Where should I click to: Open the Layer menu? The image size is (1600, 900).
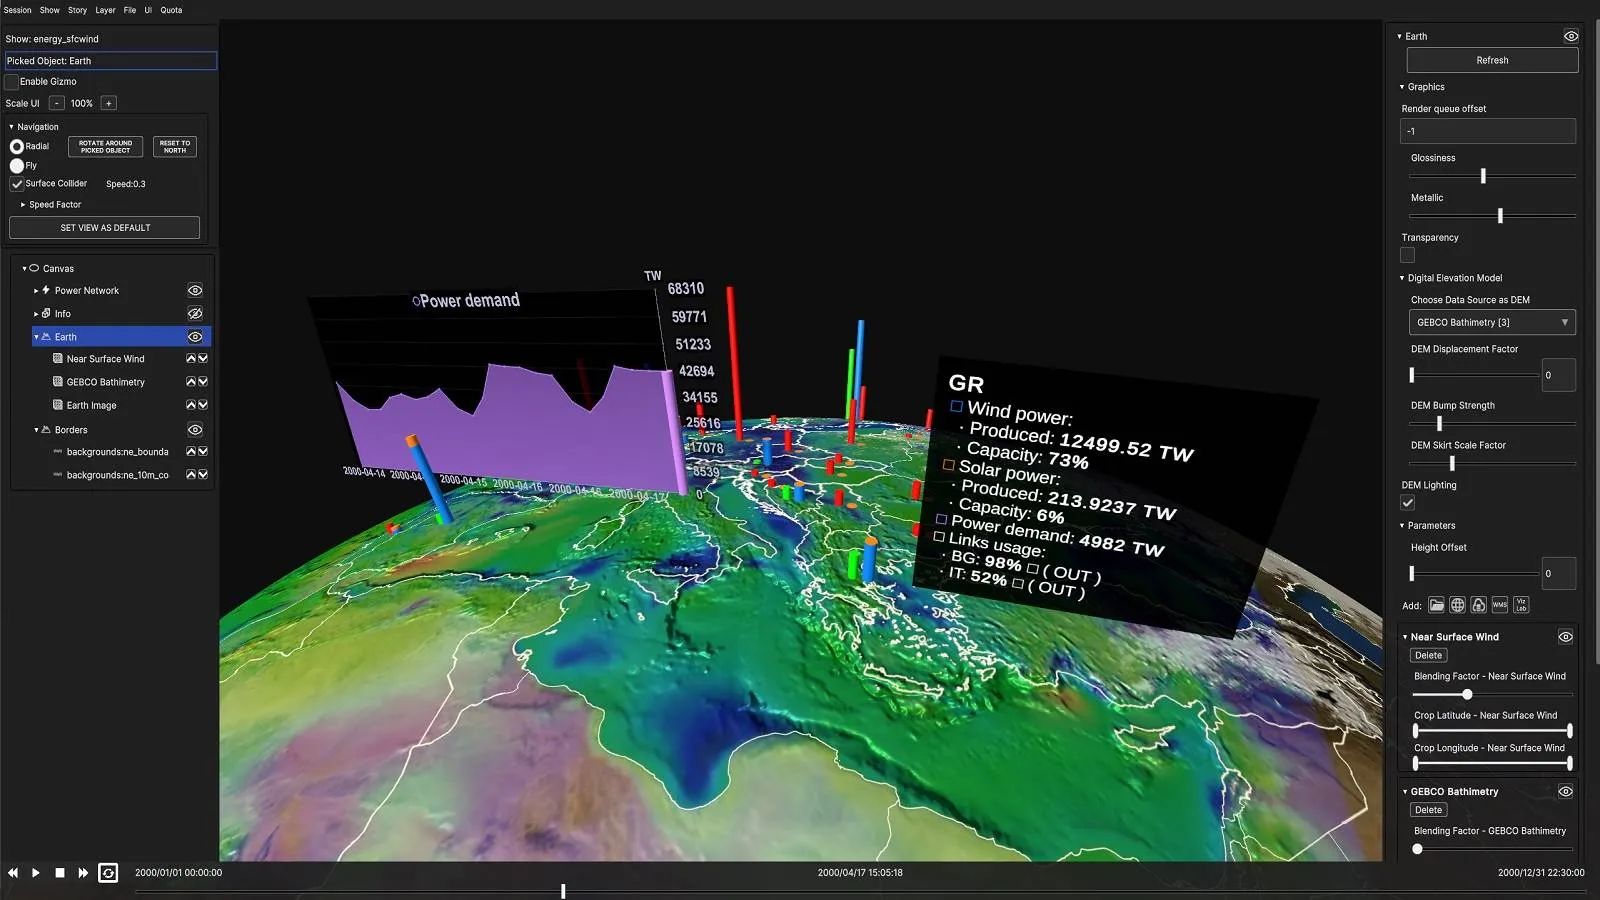click(105, 10)
